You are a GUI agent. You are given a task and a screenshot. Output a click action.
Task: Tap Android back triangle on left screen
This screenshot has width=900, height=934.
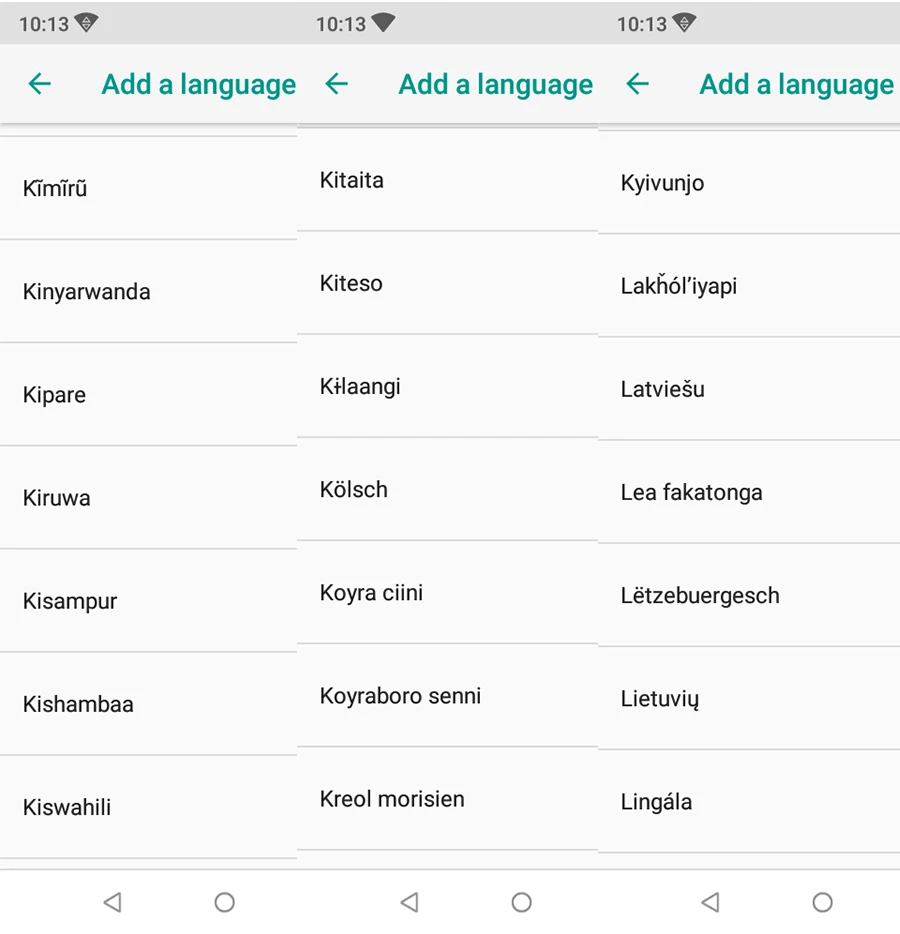tap(113, 902)
